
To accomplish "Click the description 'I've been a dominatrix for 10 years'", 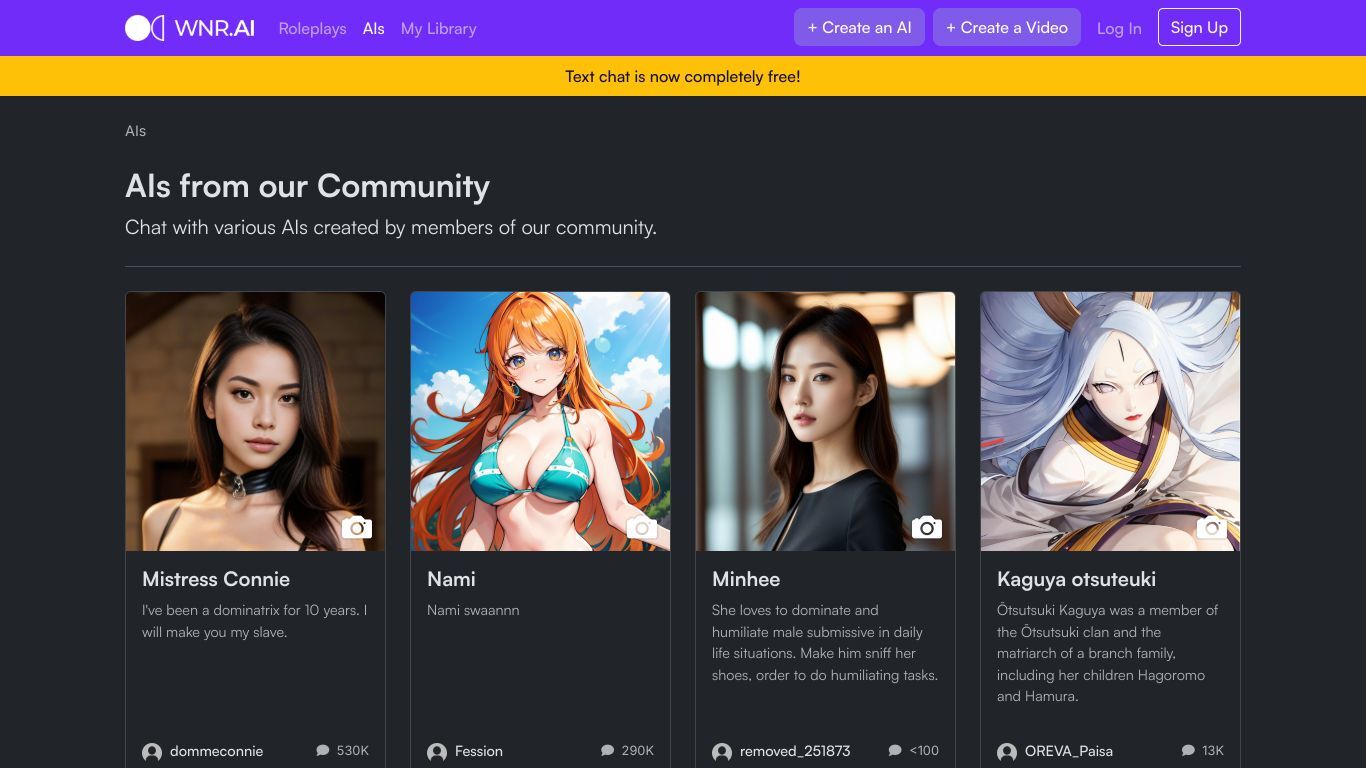I will point(255,621).
